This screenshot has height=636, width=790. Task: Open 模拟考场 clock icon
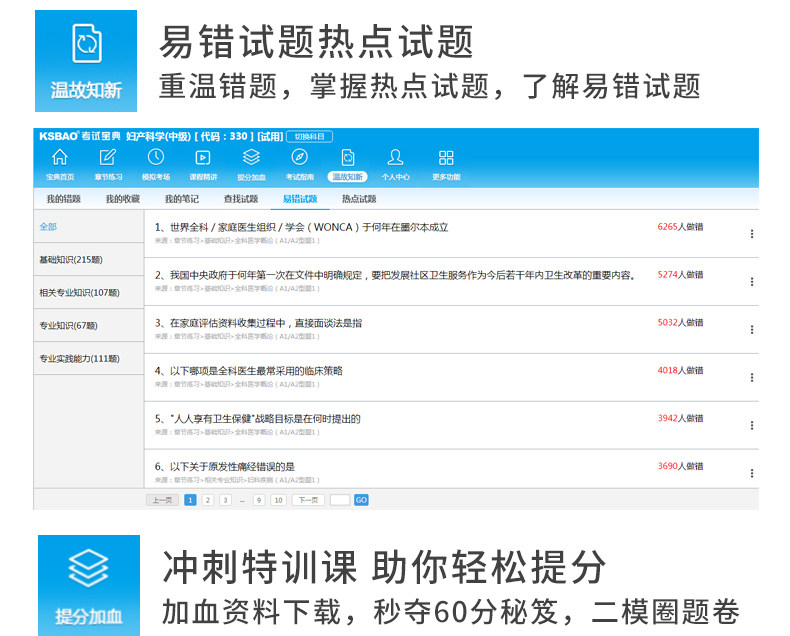click(x=156, y=158)
